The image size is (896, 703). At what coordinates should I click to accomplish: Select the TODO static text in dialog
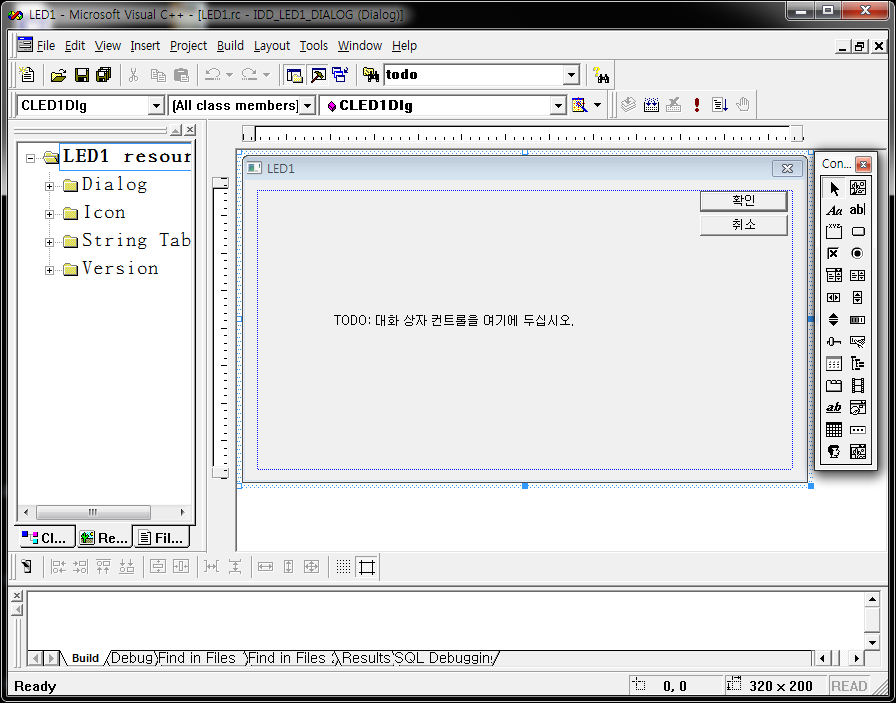coord(454,320)
